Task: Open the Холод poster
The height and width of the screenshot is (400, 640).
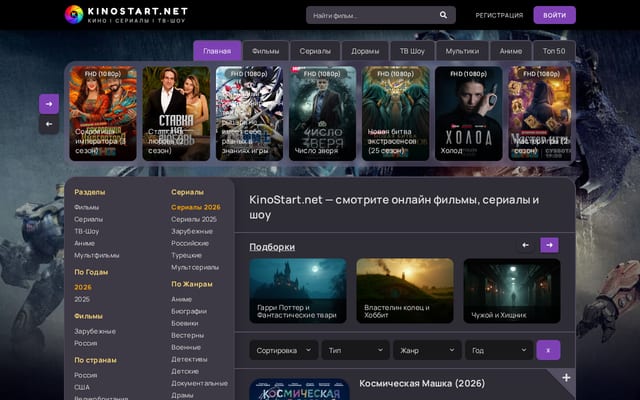Action: pos(469,113)
